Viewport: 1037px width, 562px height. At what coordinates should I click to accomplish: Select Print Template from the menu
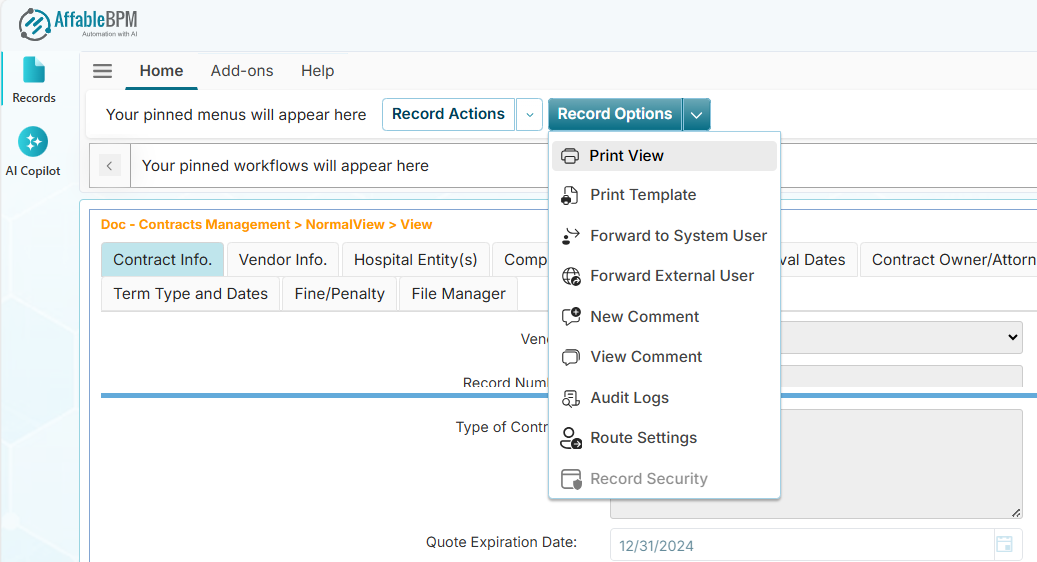(x=643, y=195)
